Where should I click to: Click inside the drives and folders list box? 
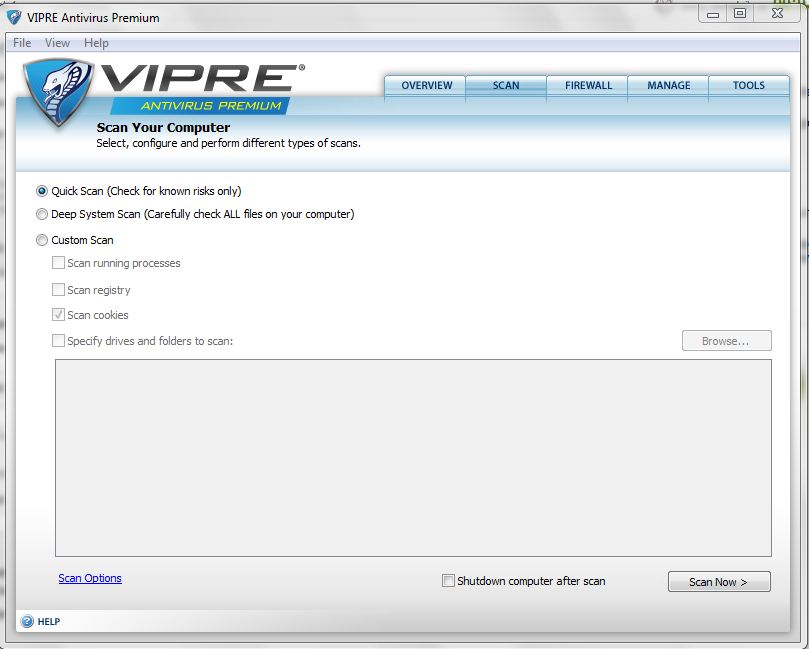[x=413, y=458]
